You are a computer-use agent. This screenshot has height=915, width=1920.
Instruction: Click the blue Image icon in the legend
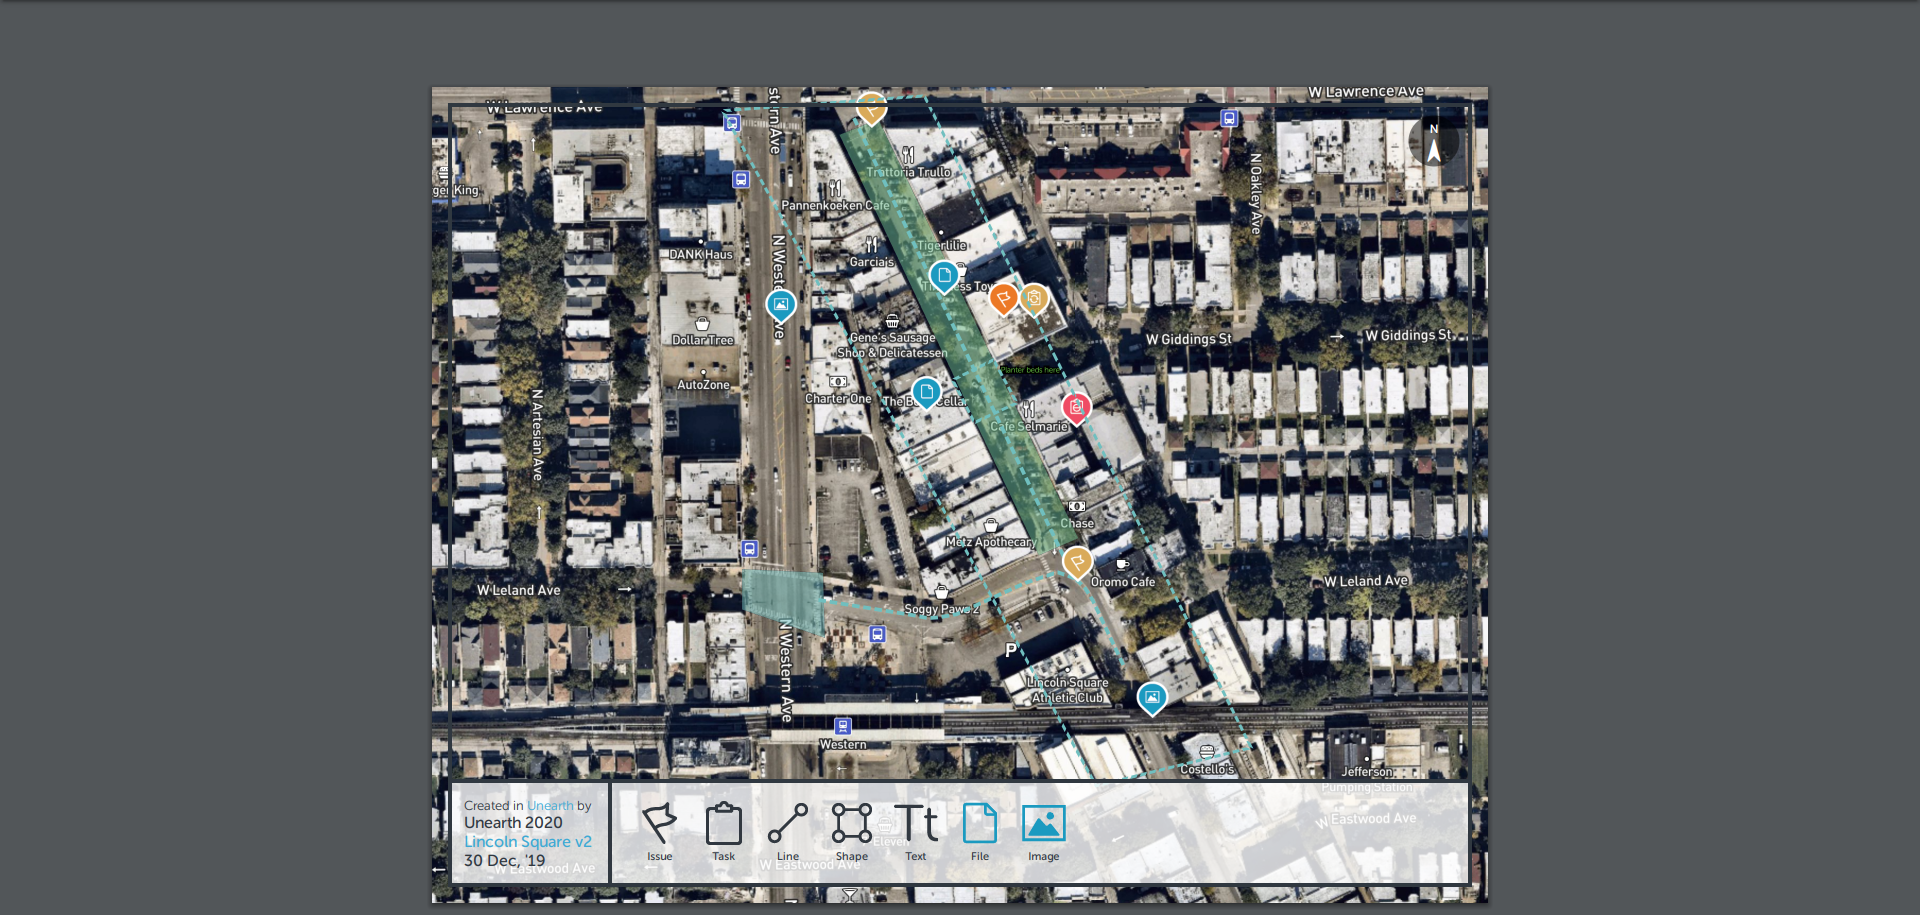[1043, 823]
